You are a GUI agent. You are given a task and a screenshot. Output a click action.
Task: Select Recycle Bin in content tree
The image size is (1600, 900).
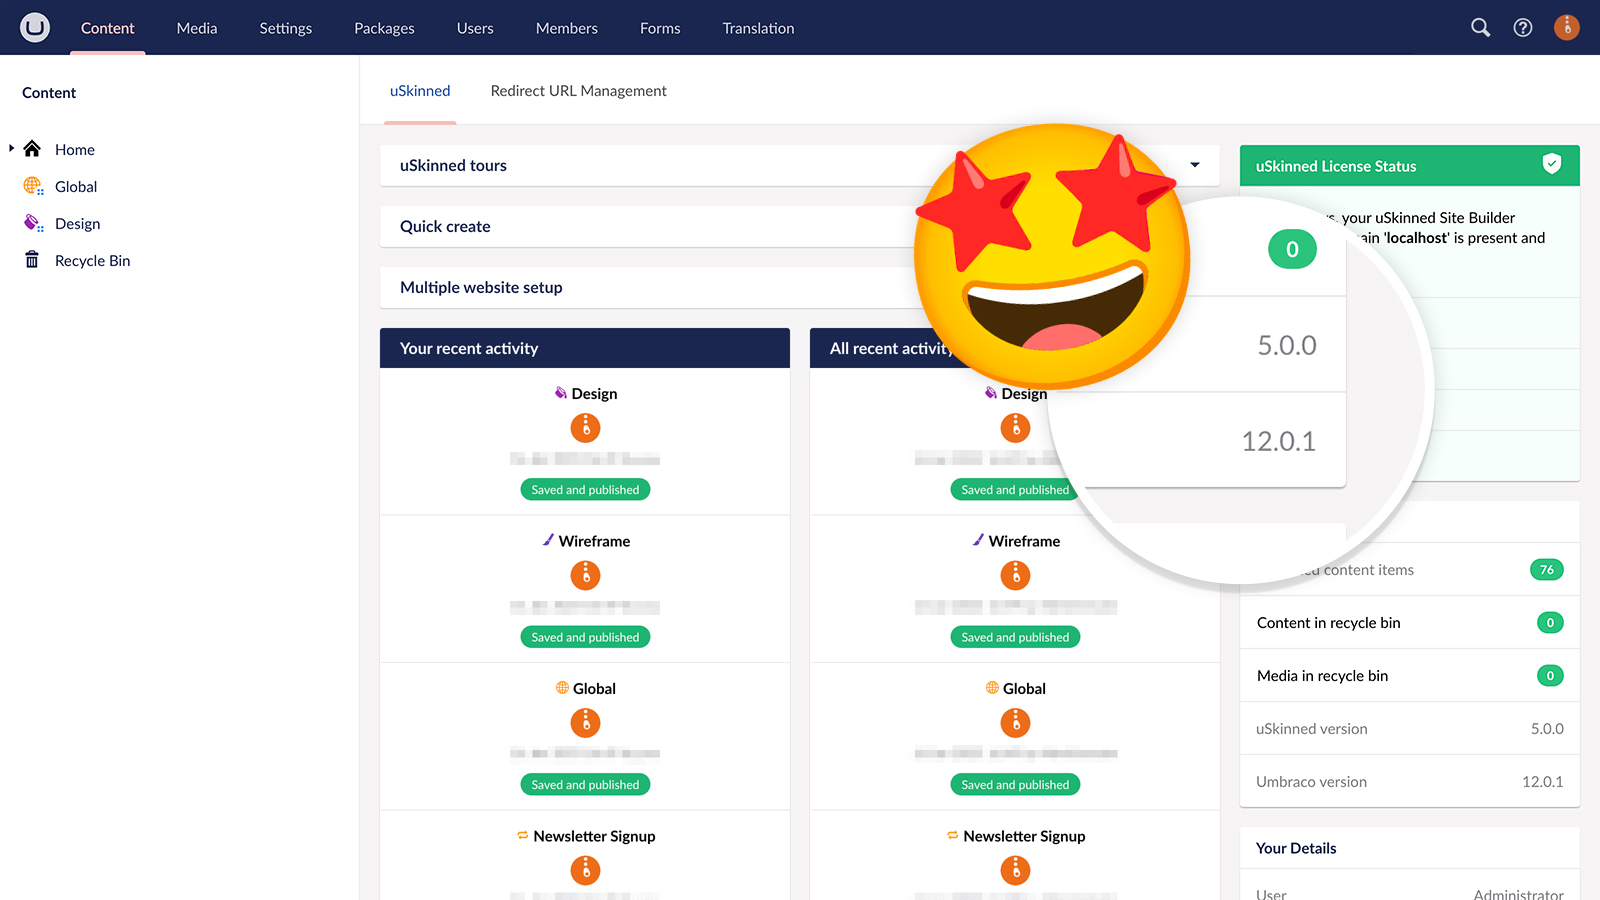[x=92, y=261]
